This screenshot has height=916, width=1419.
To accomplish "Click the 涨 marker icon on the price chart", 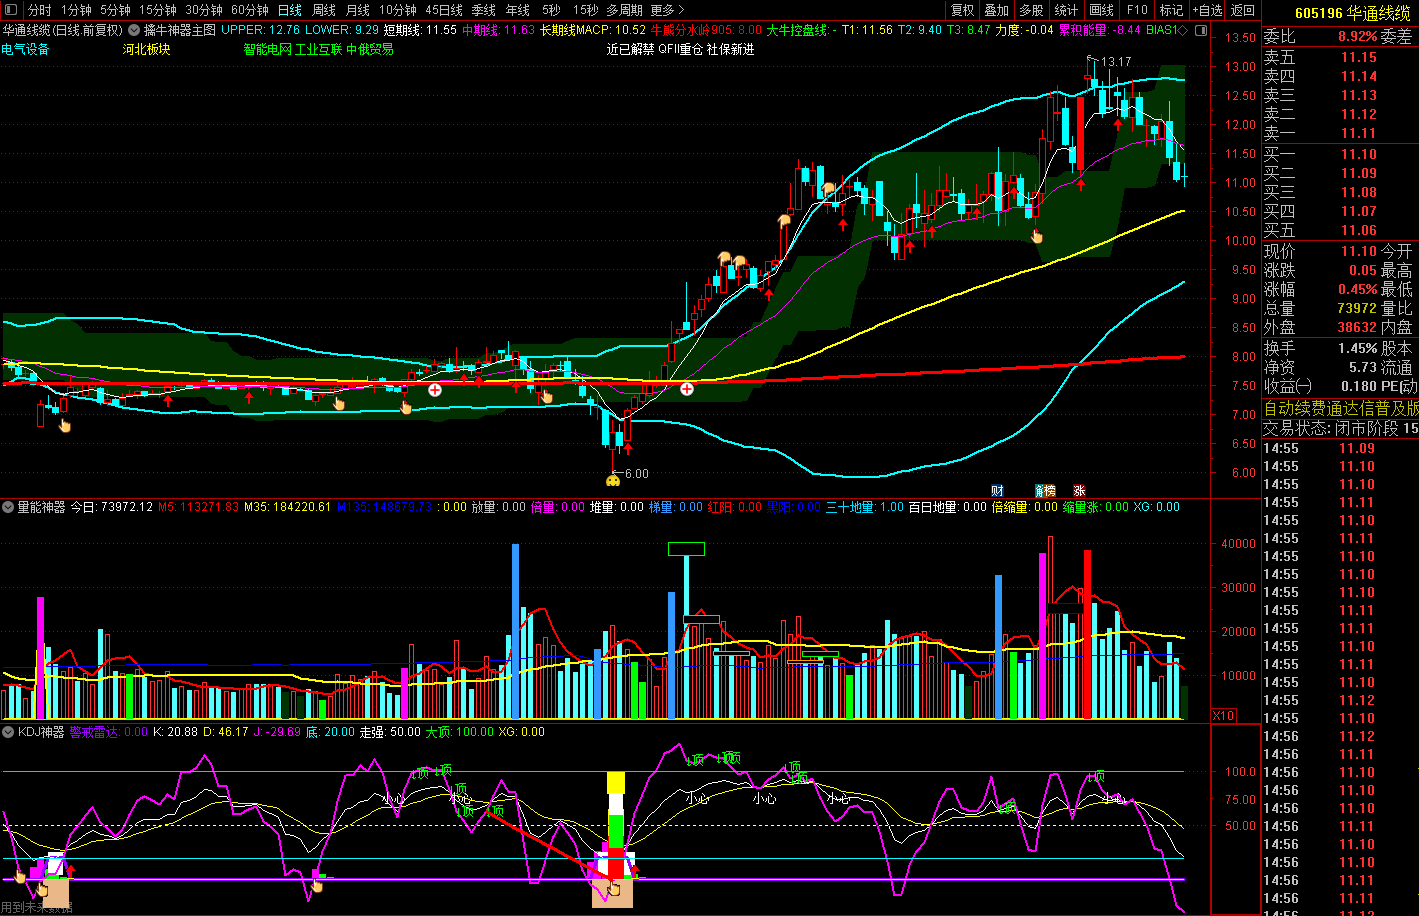I will [1079, 490].
